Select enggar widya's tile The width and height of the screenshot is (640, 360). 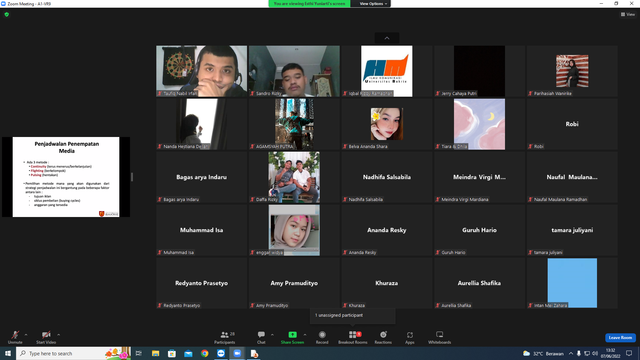coord(294,230)
